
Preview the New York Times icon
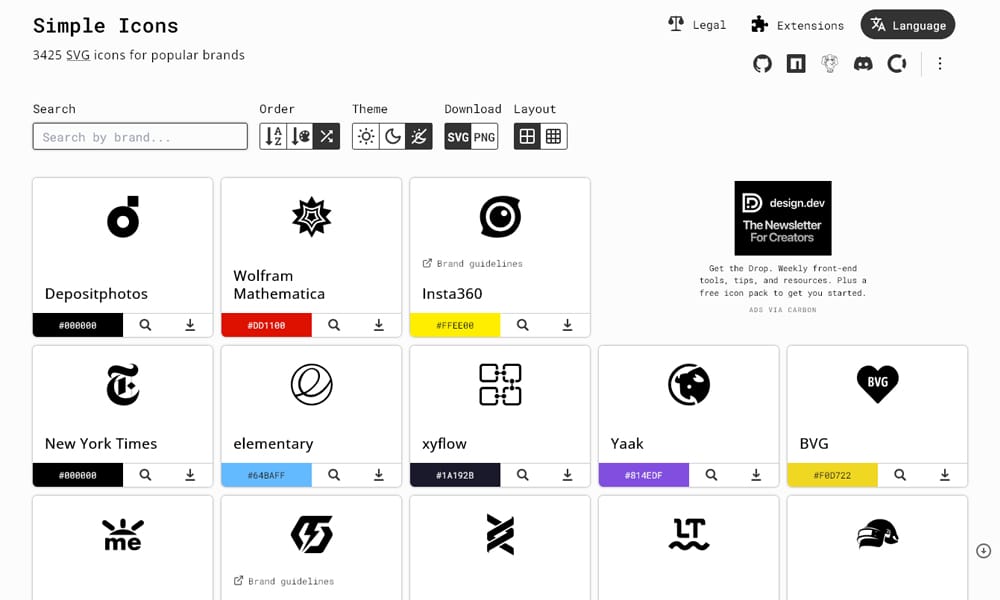point(145,475)
